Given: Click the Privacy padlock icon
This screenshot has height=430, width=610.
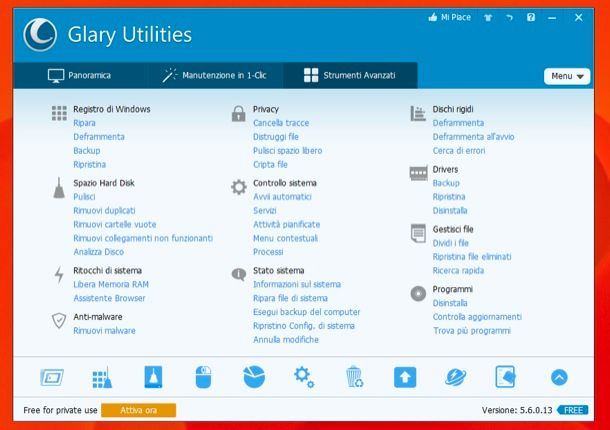Looking at the screenshot, I should (x=238, y=114).
